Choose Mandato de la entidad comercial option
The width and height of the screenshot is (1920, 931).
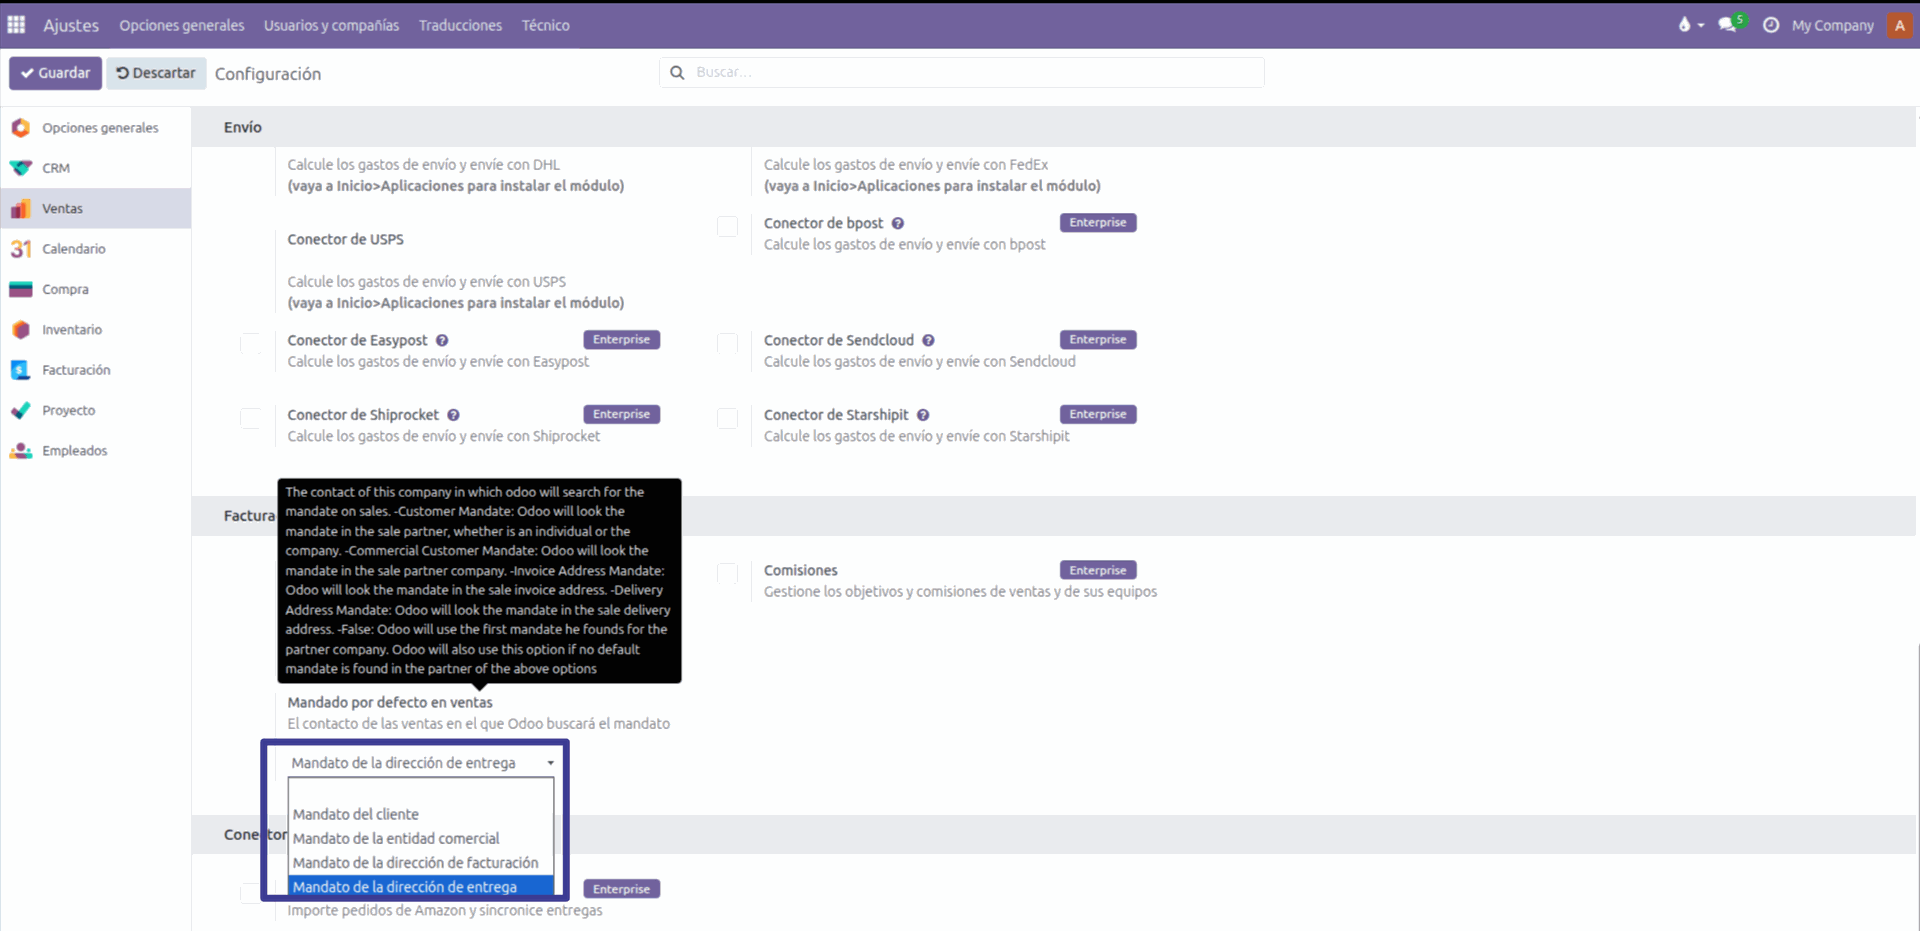(x=396, y=838)
